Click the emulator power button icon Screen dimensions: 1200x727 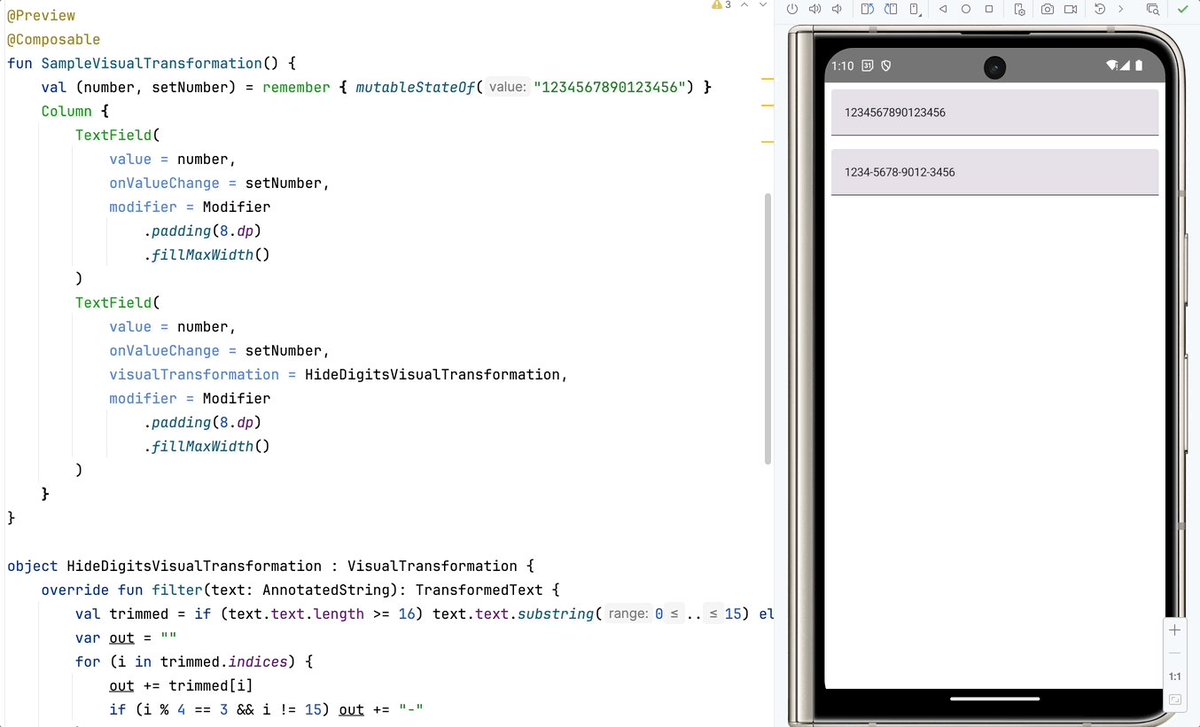pyautogui.click(x=792, y=9)
